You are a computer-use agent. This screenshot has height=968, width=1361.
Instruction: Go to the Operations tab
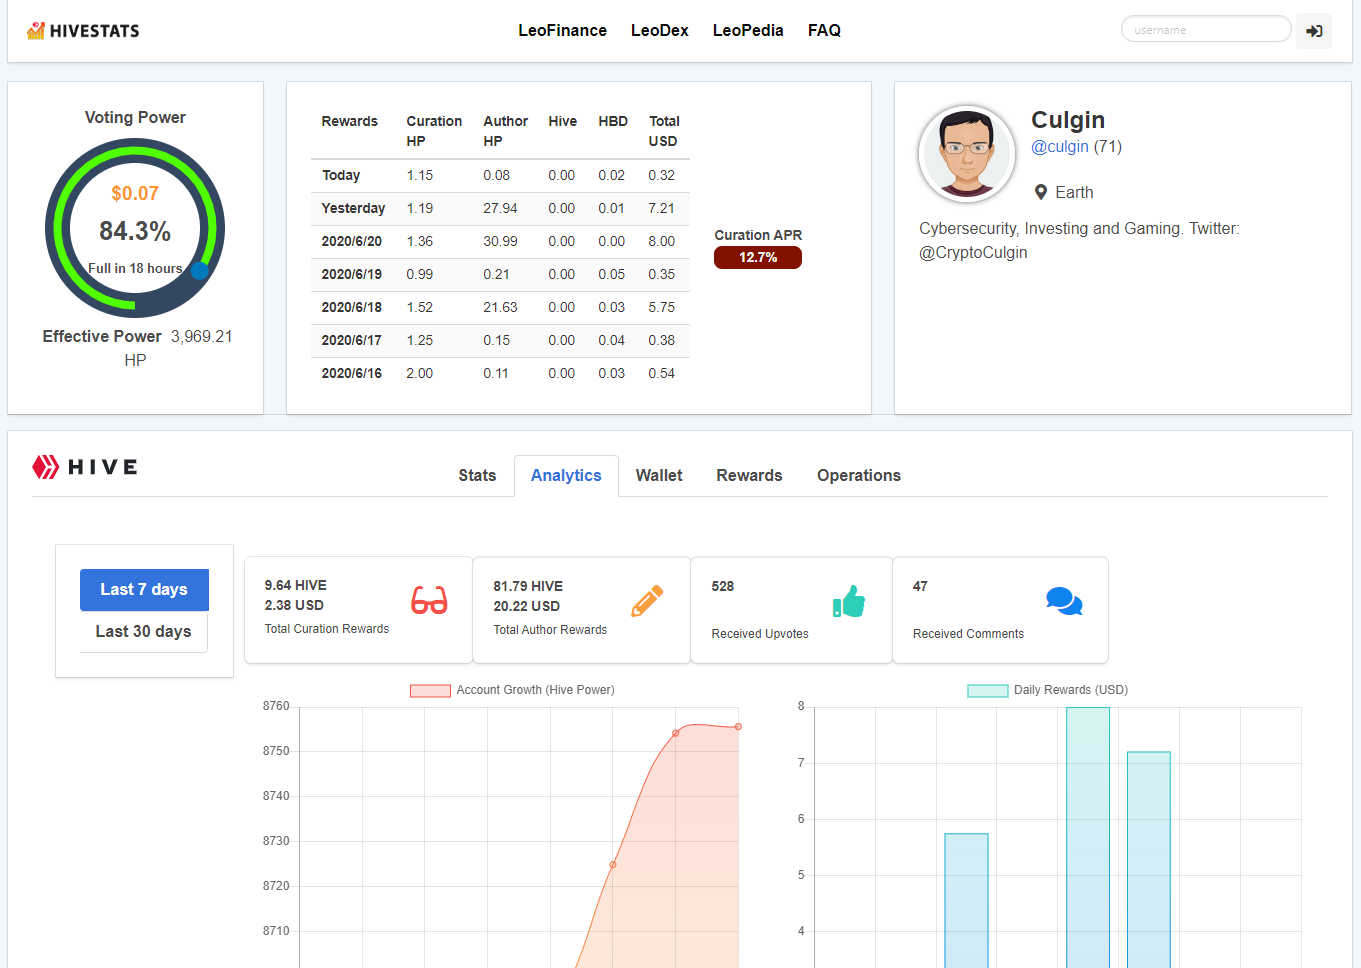coord(859,476)
